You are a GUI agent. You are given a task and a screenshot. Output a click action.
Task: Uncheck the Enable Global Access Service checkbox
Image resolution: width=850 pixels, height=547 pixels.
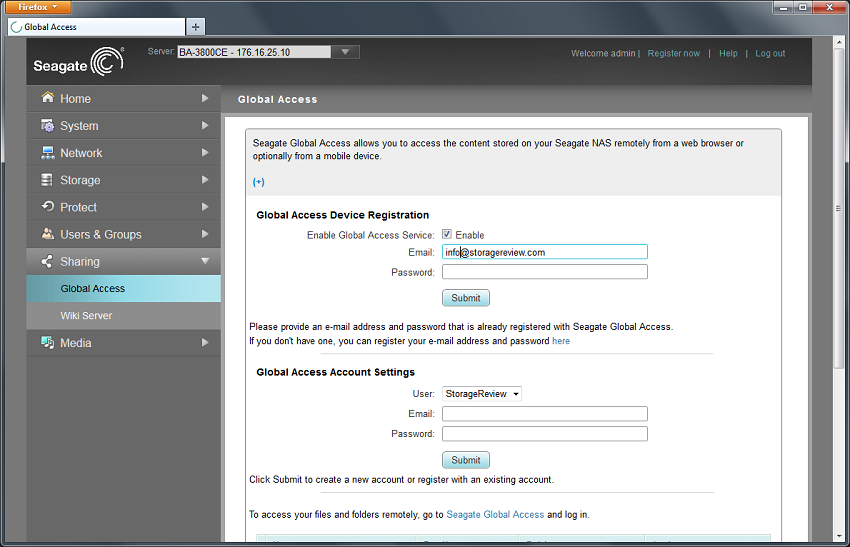(447, 234)
